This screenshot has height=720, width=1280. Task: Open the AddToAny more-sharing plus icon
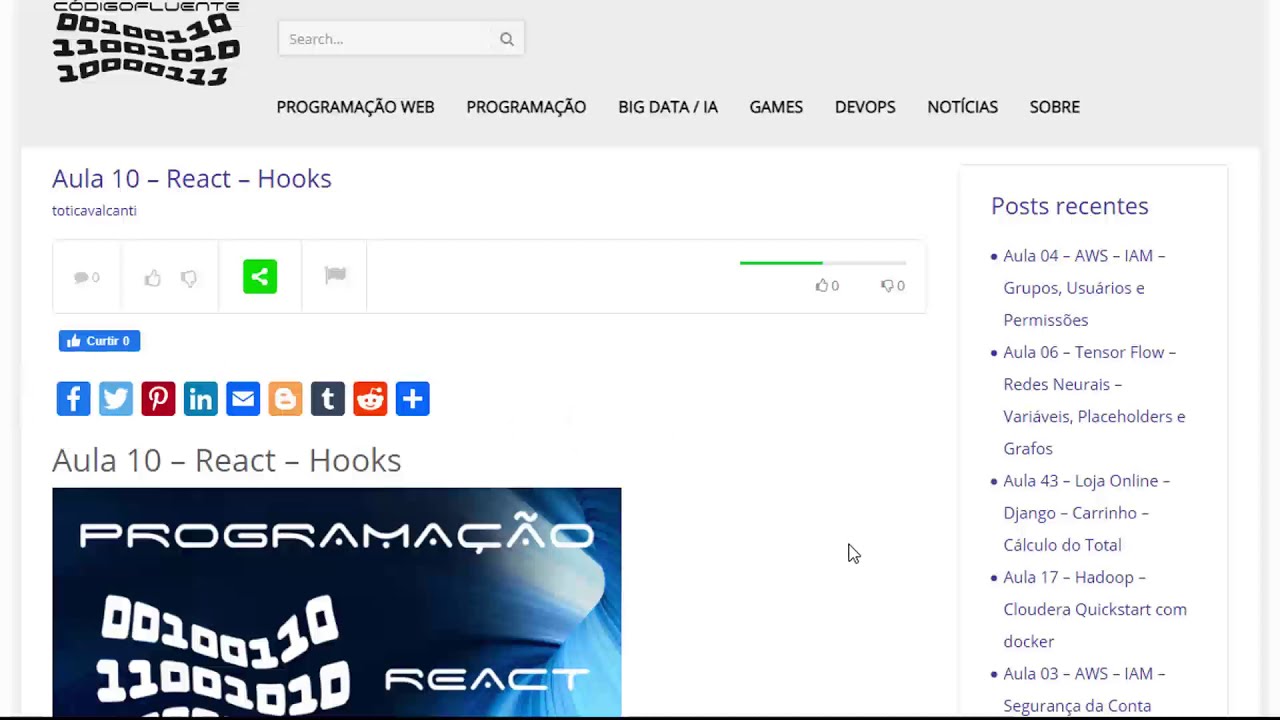tap(412, 399)
